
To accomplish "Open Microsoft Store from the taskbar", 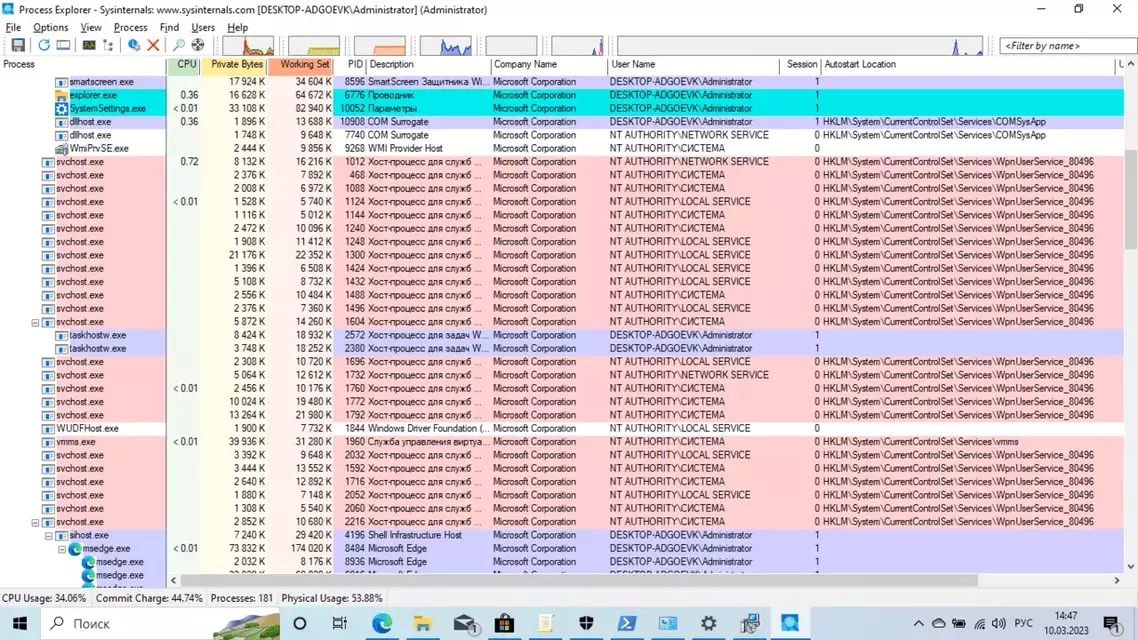I will coord(504,623).
